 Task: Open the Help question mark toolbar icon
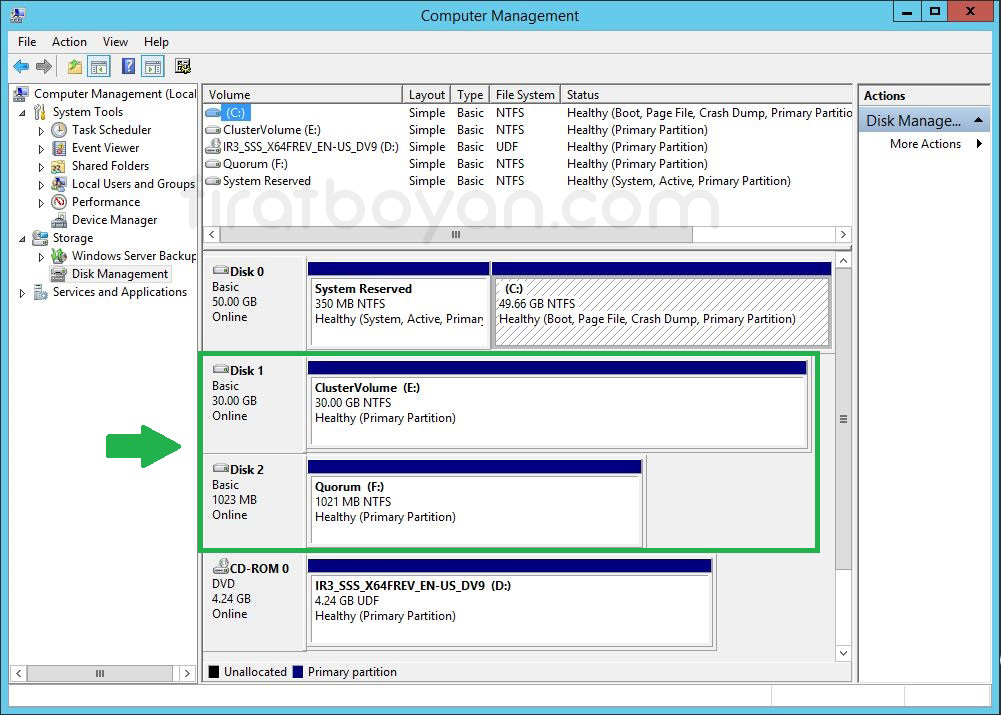coord(128,66)
